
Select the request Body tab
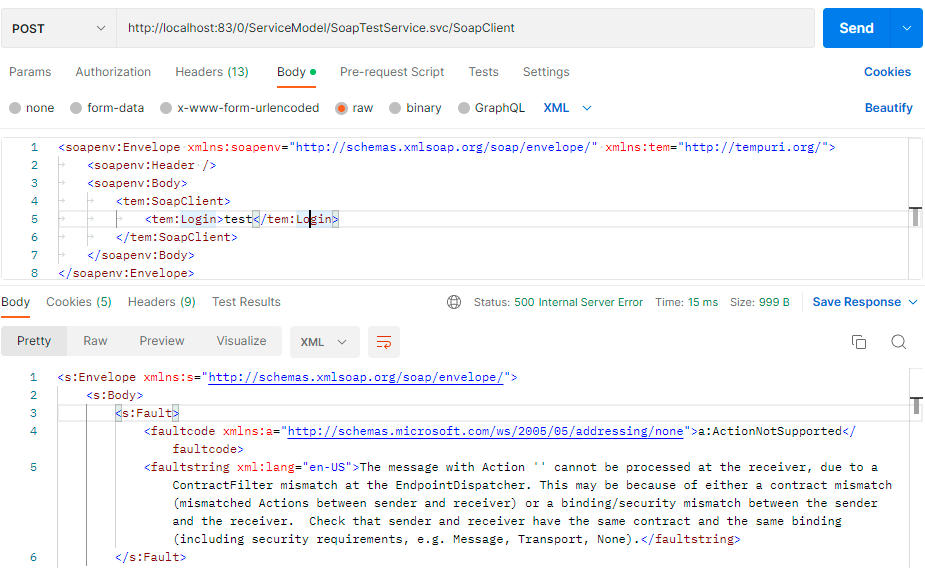point(296,72)
